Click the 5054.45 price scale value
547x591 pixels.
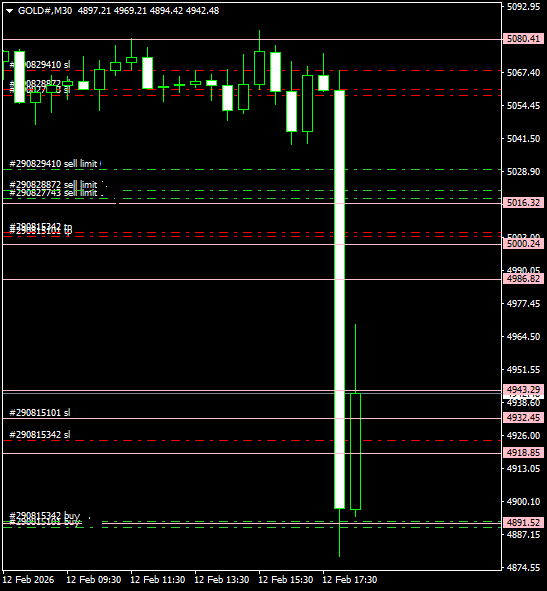(x=523, y=106)
